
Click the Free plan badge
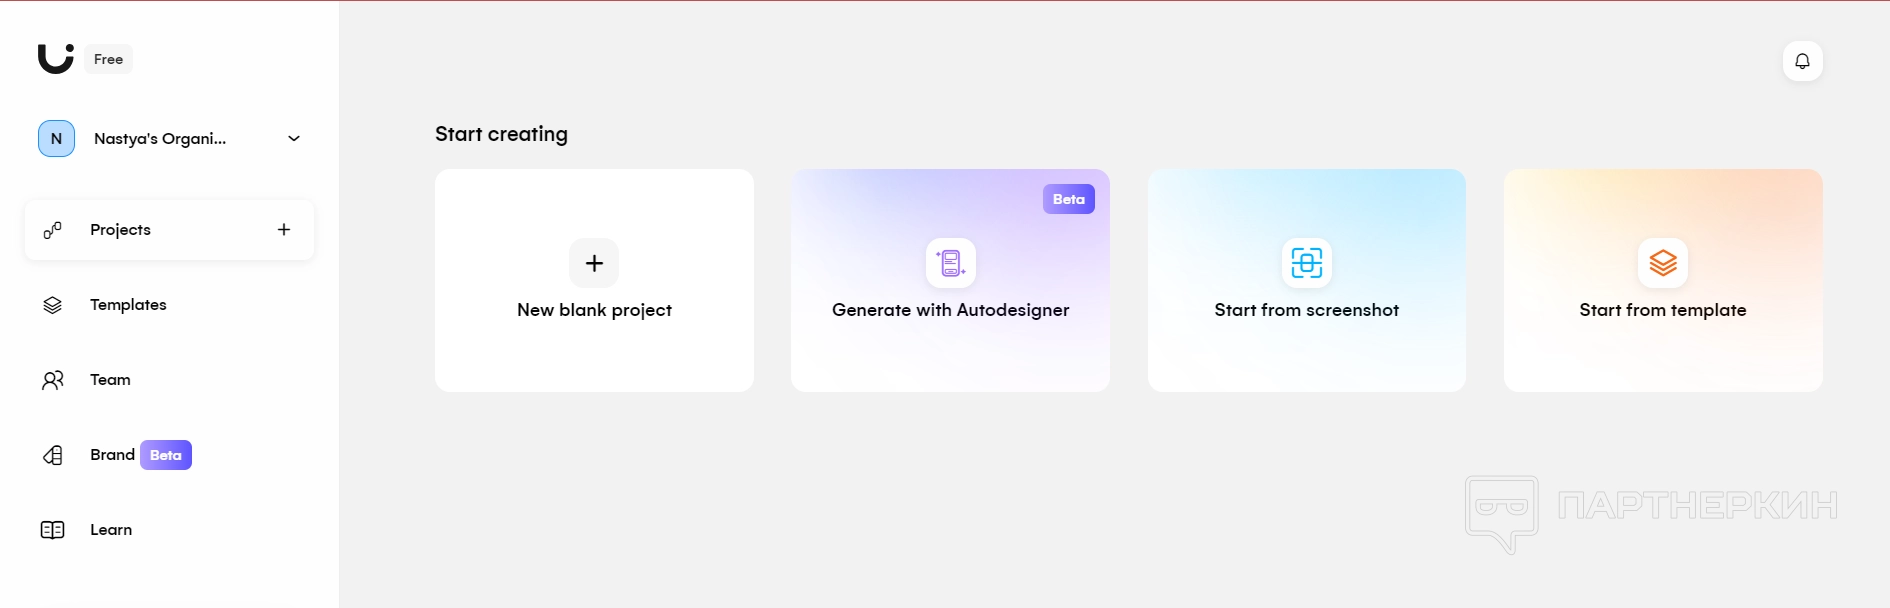click(108, 59)
